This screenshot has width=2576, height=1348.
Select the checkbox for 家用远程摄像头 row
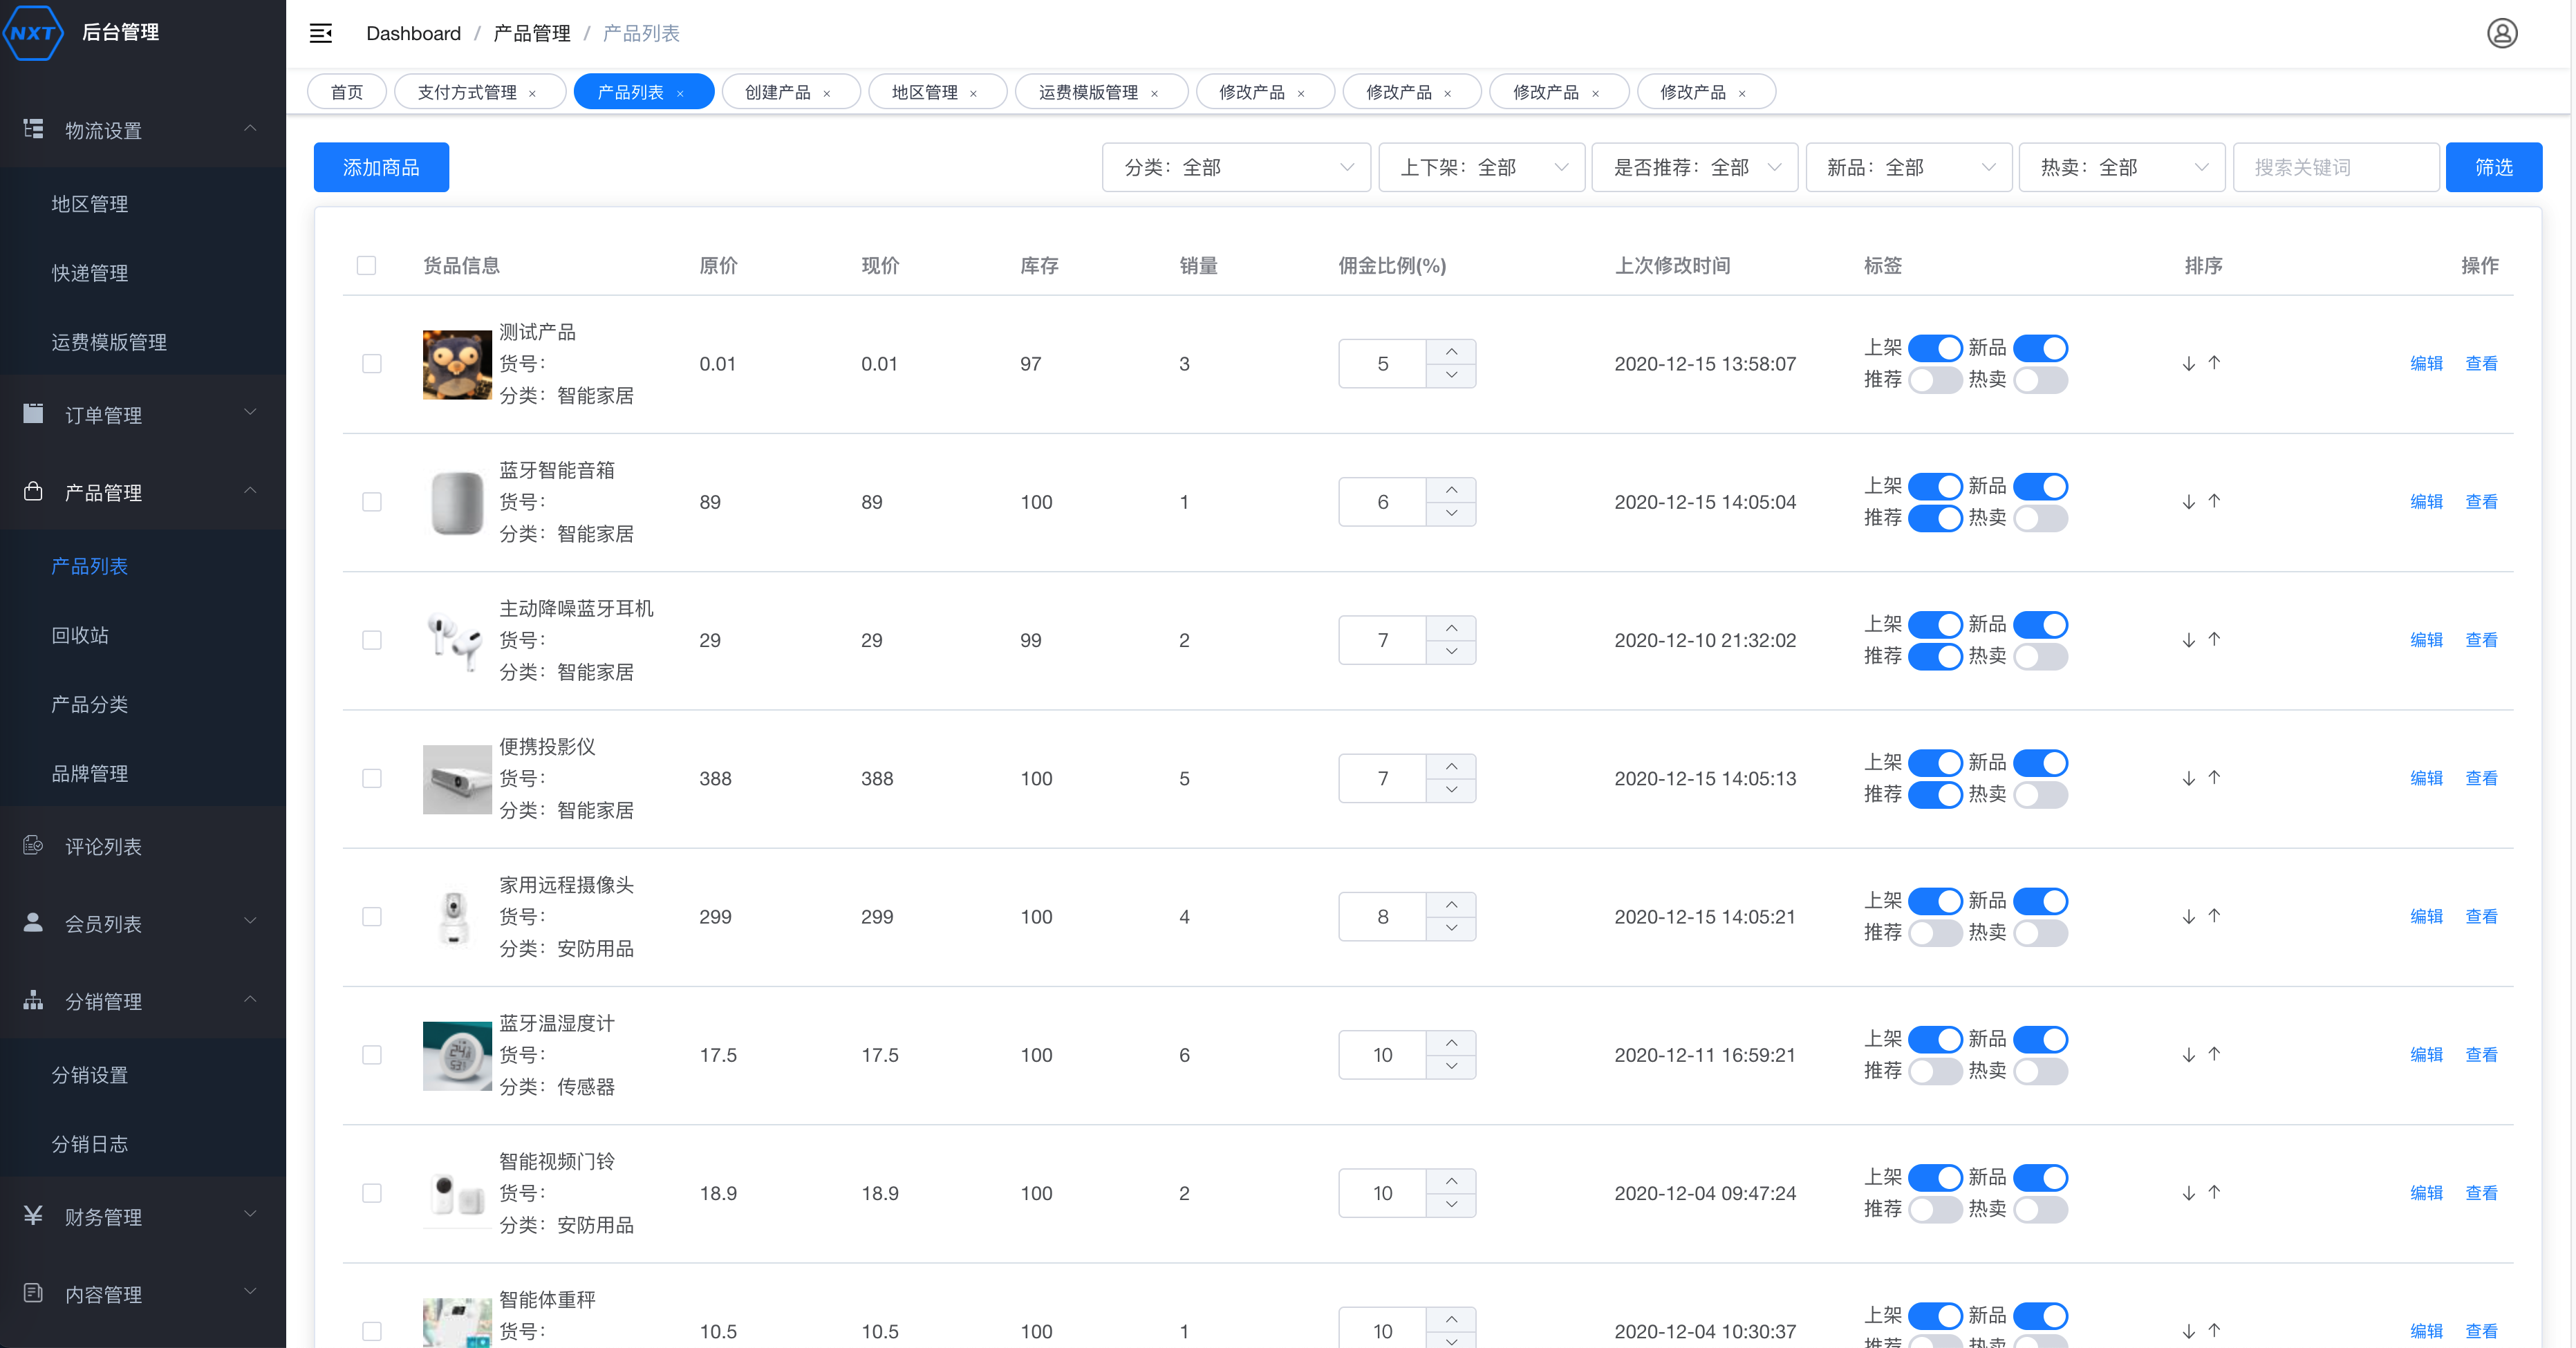[x=372, y=917]
